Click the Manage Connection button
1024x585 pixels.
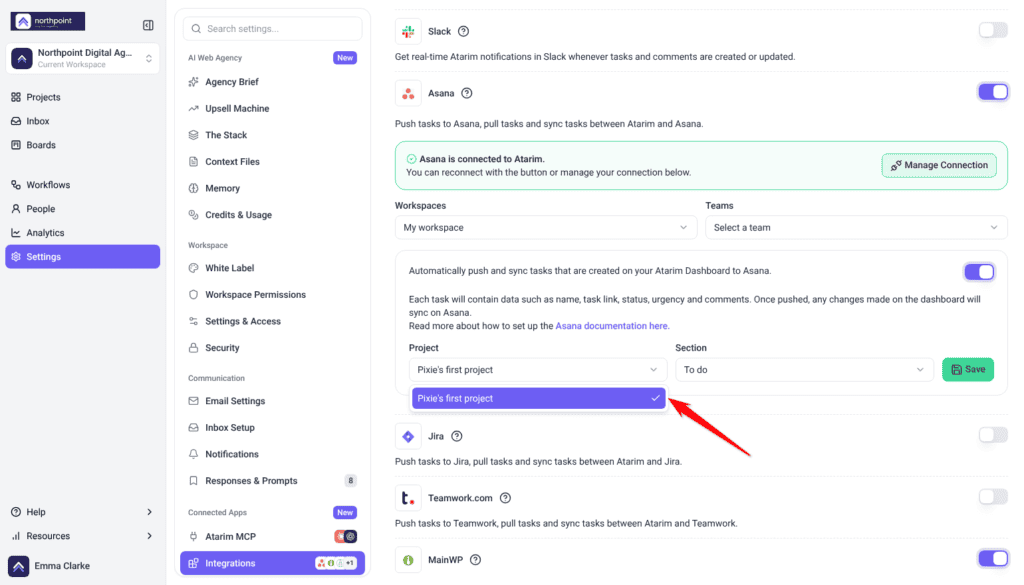tap(939, 165)
